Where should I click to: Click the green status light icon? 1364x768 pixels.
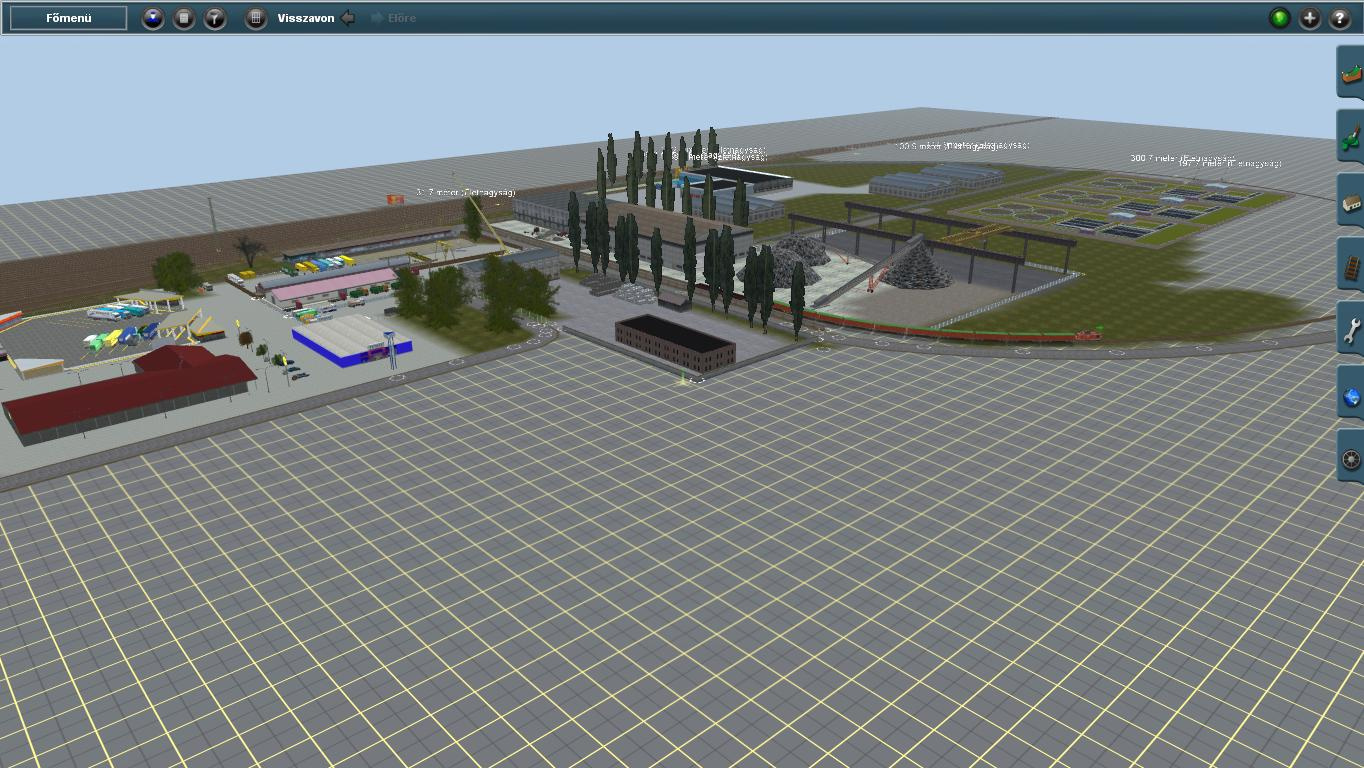tap(1280, 18)
